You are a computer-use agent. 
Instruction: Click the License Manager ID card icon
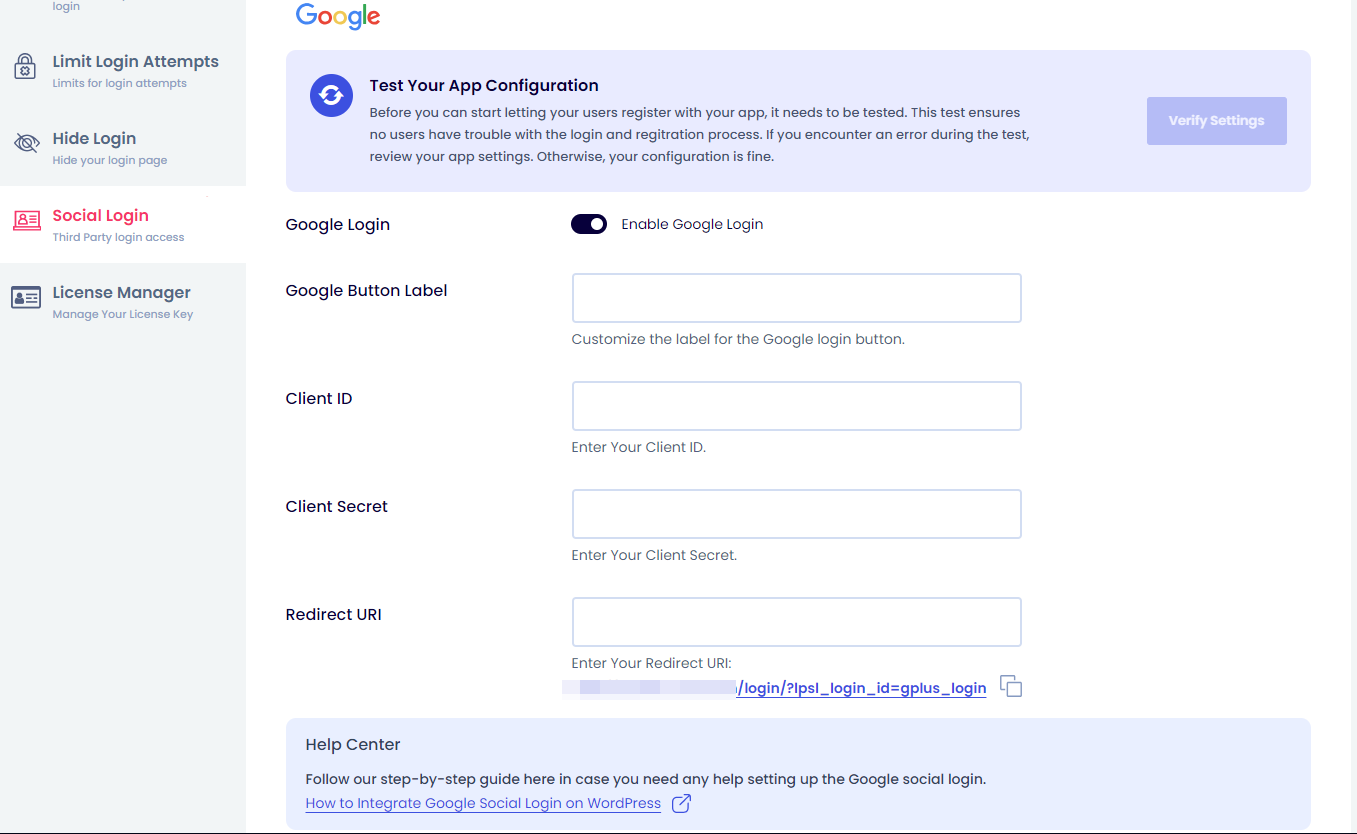(x=26, y=298)
